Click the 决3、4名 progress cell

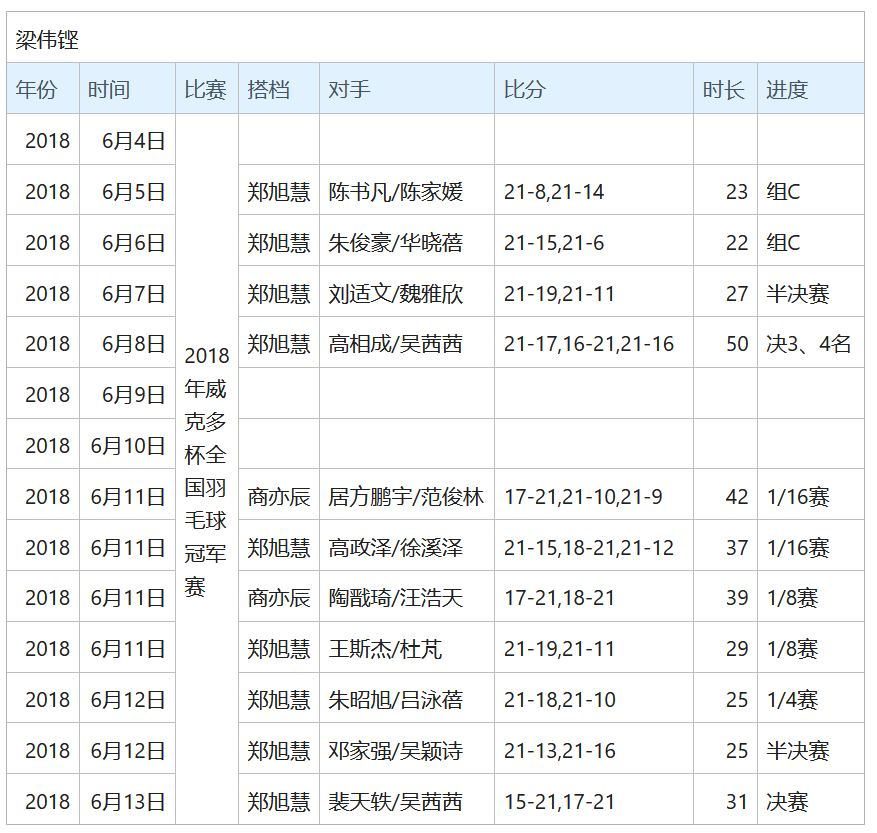click(x=808, y=344)
